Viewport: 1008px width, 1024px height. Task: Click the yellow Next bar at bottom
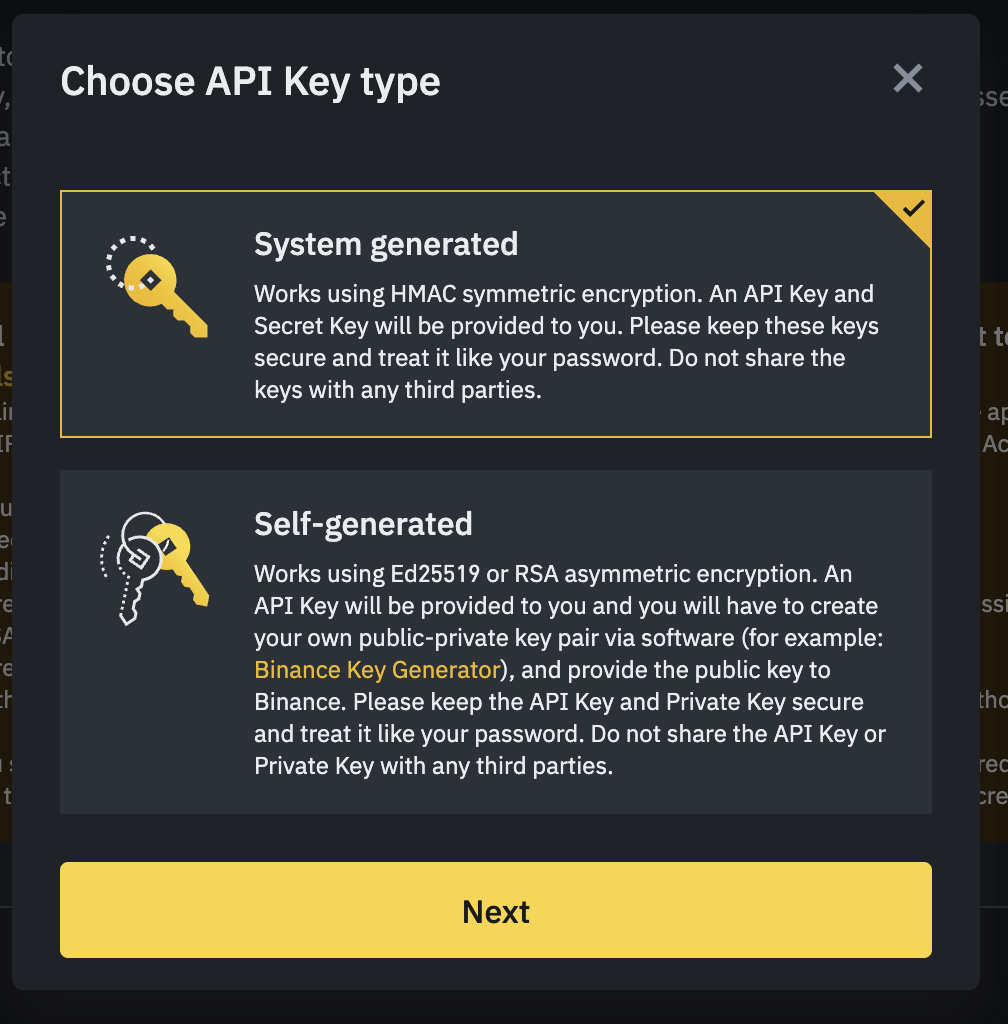coord(496,911)
